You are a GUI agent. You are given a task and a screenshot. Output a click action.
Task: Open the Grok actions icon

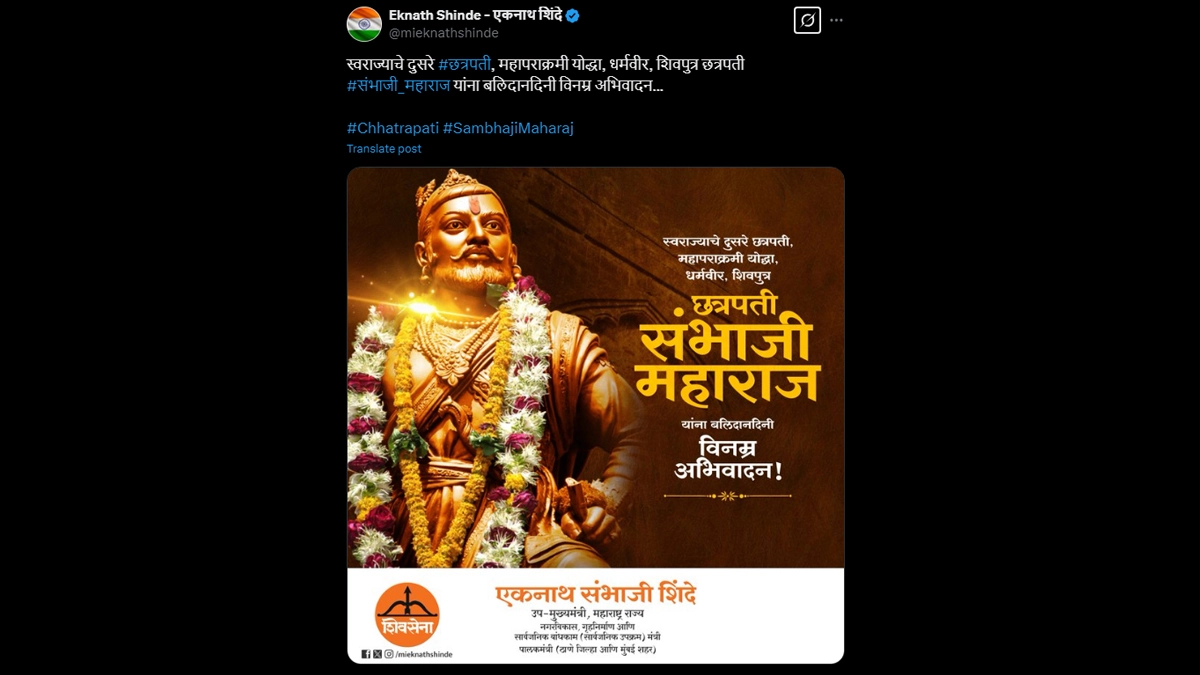coord(807,20)
